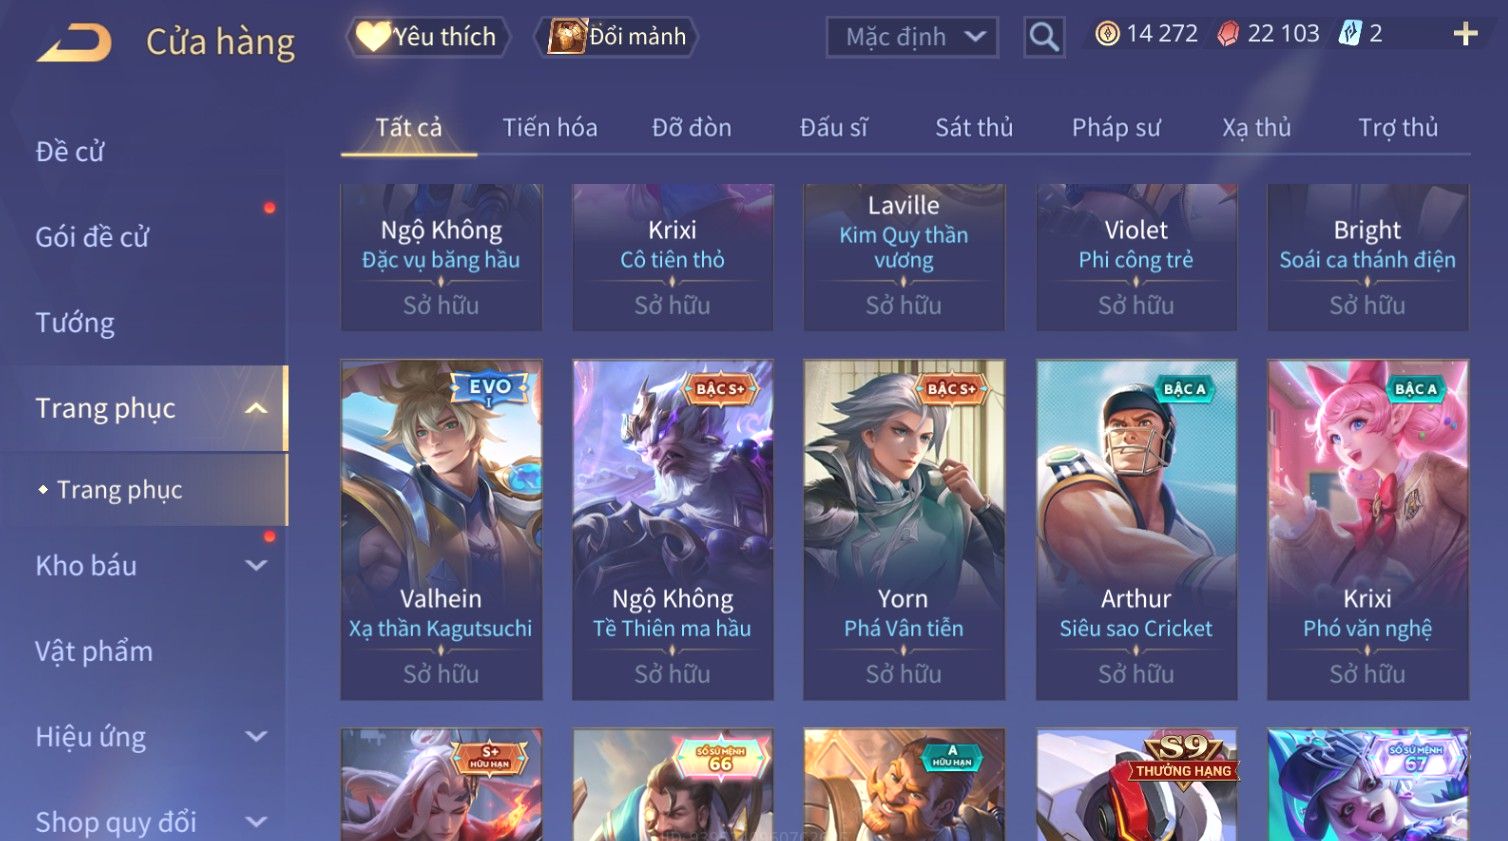Tap the blue voucher ticket icon
1508x841 pixels.
click(1350, 34)
